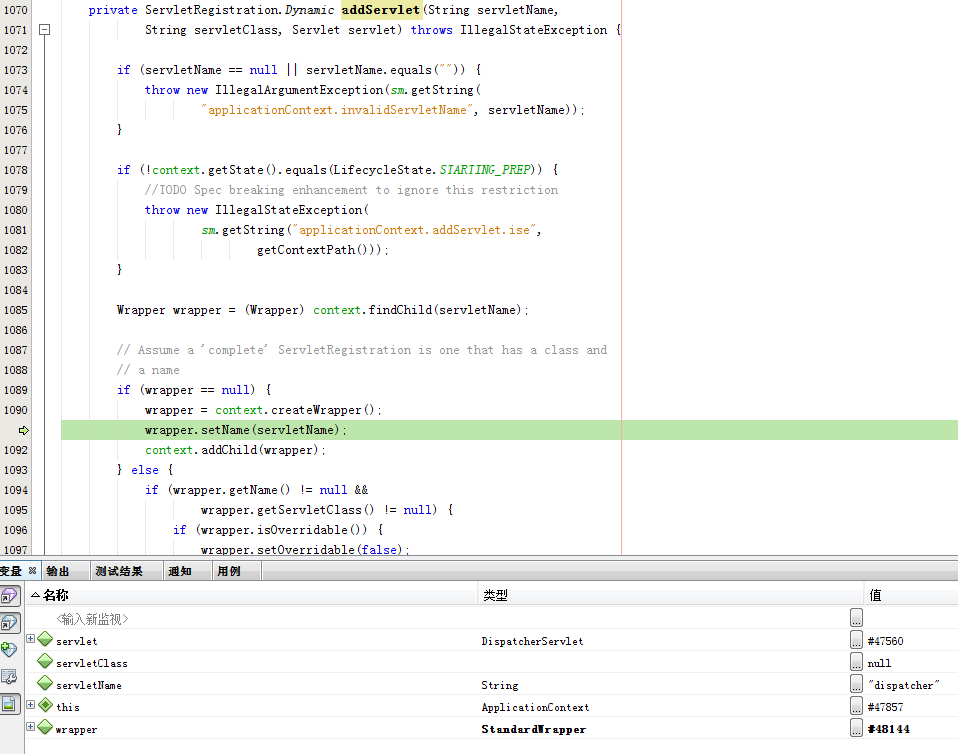Viewport: 958px width, 754px height.
Task: Click the null value for servletClass
Action: click(x=879, y=663)
